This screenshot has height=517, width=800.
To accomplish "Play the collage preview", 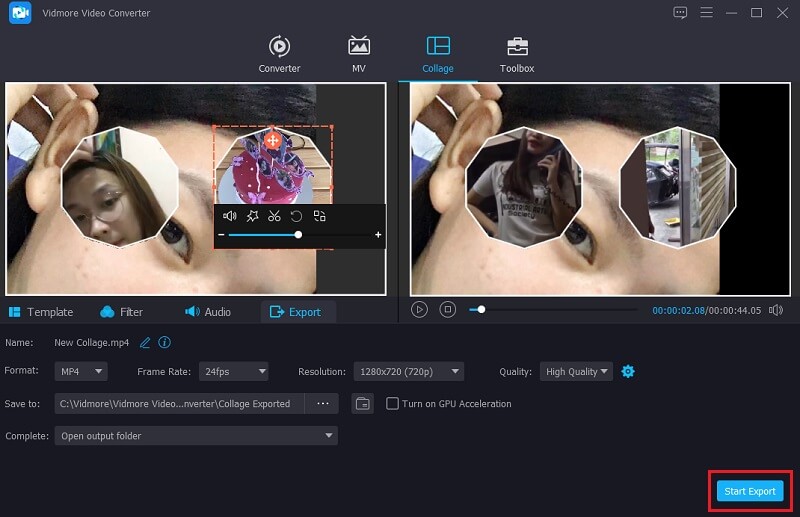I will tap(420, 310).
